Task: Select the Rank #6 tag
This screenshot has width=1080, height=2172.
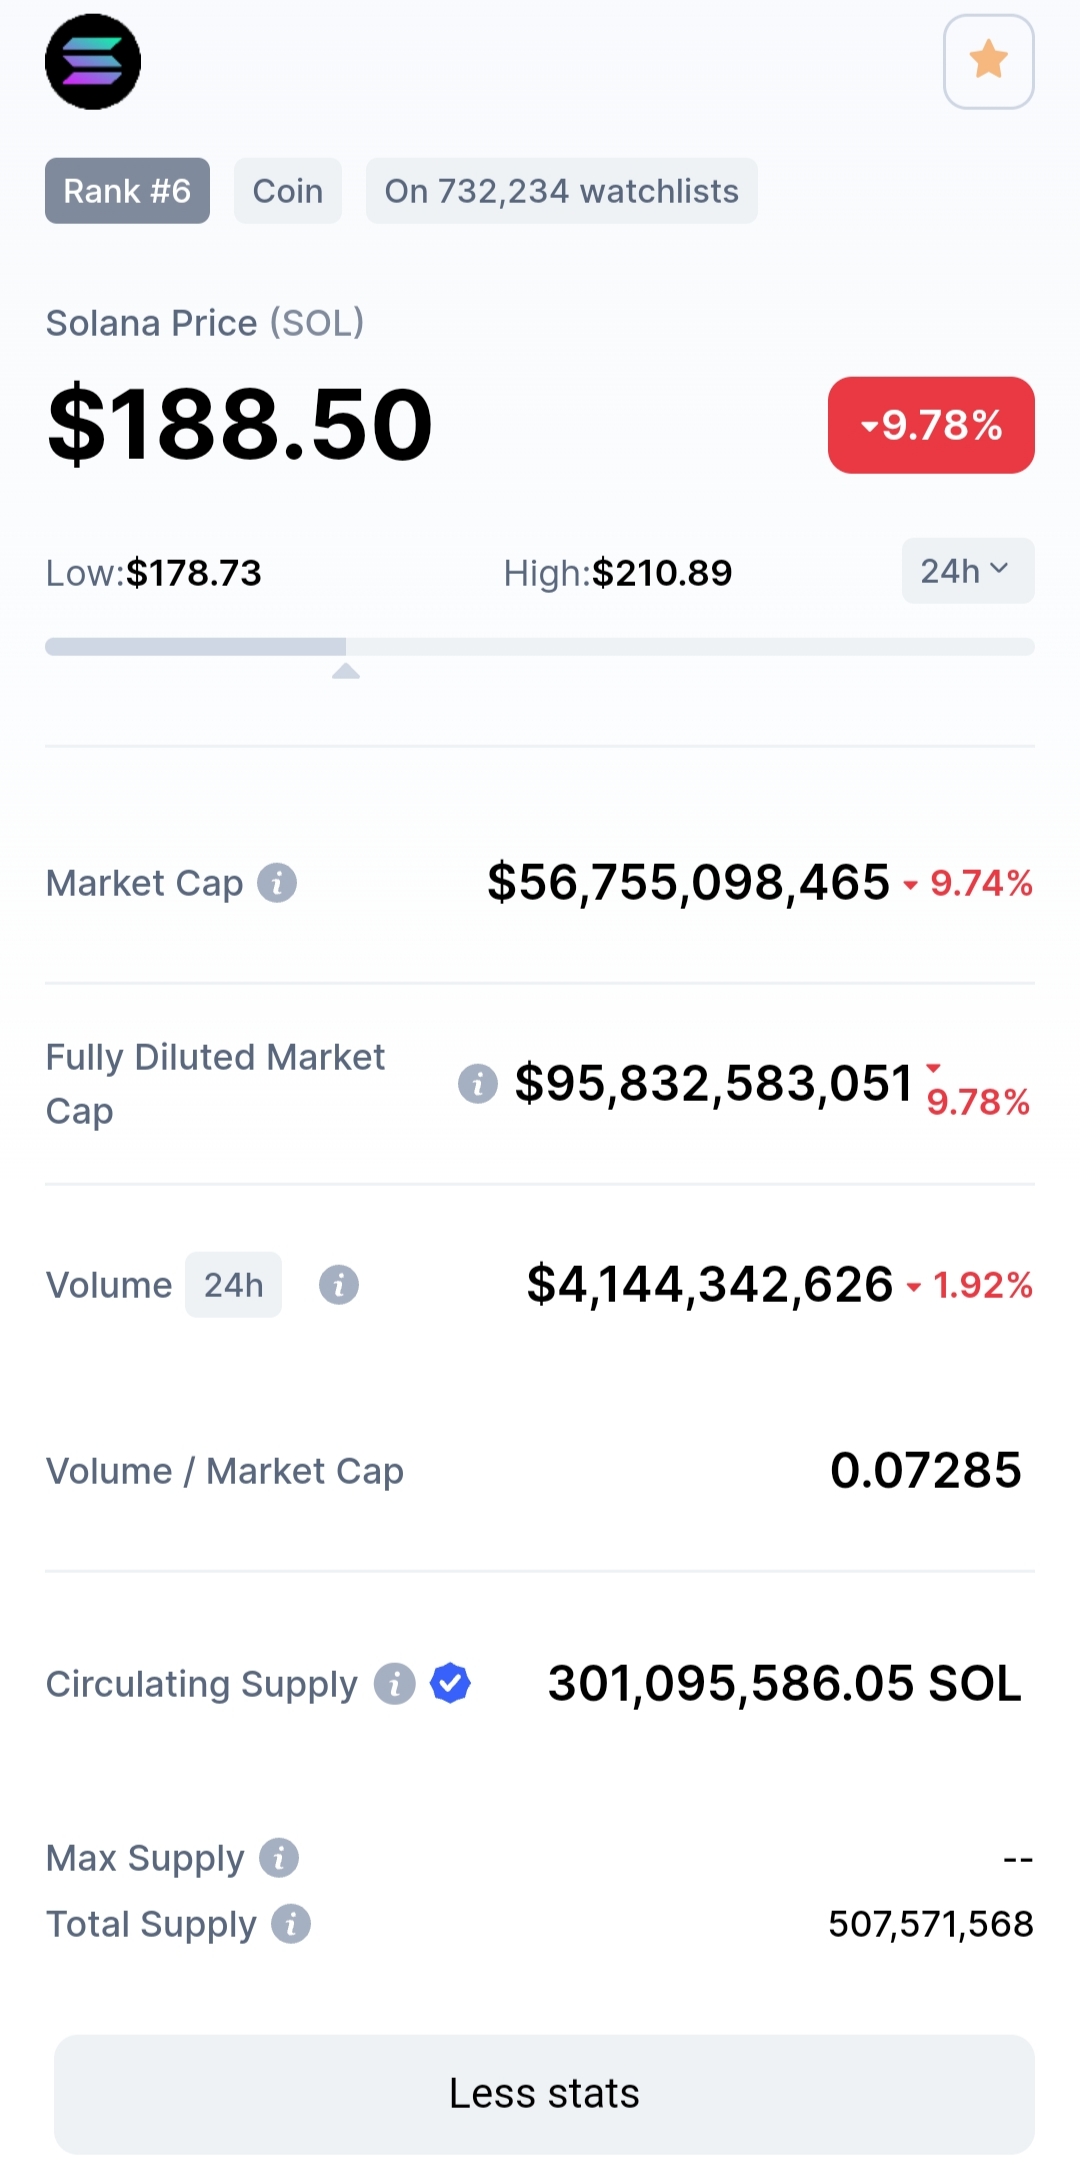Action: 127,191
